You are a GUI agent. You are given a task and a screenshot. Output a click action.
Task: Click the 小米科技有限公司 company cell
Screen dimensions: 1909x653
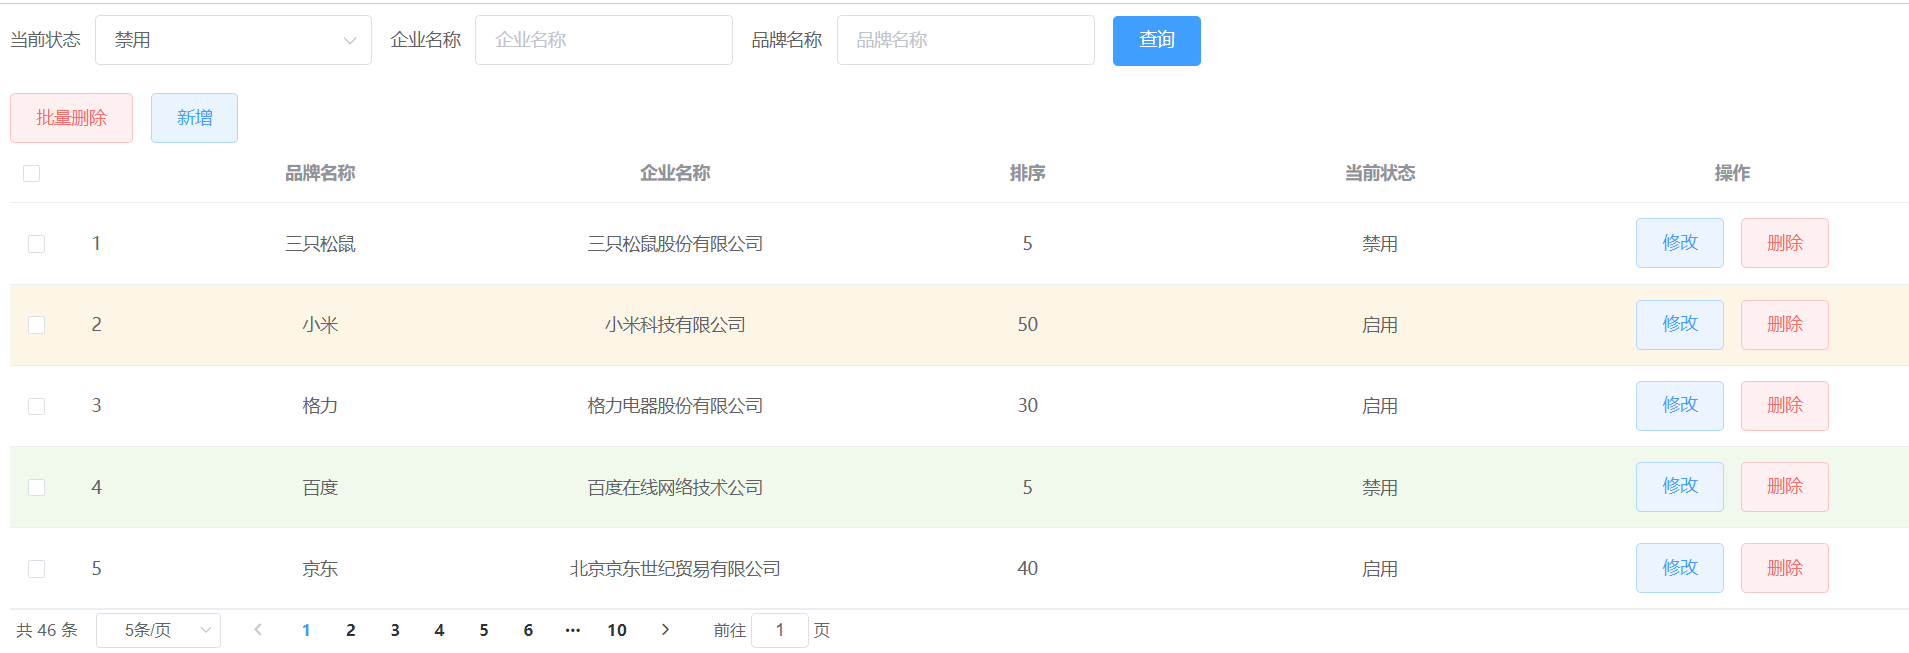[x=675, y=325]
